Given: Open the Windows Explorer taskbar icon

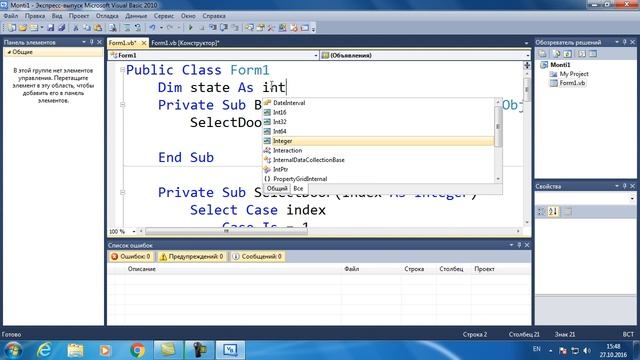Looking at the screenshot, I should [x=75, y=350].
